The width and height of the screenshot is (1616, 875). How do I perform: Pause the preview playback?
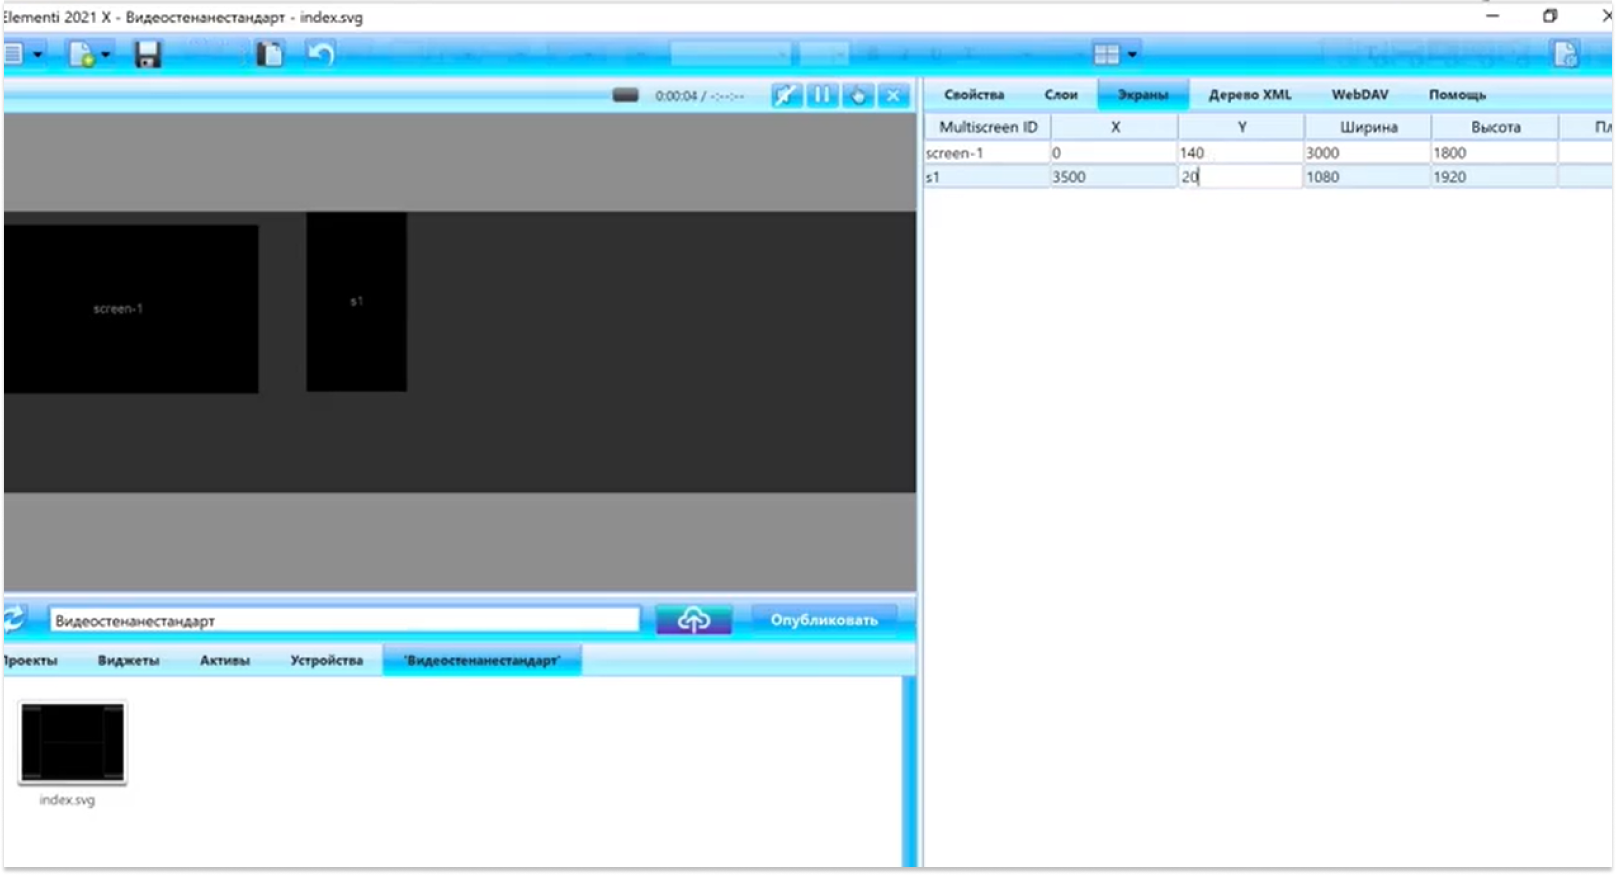pyautogui.click(x=822, y=95)
